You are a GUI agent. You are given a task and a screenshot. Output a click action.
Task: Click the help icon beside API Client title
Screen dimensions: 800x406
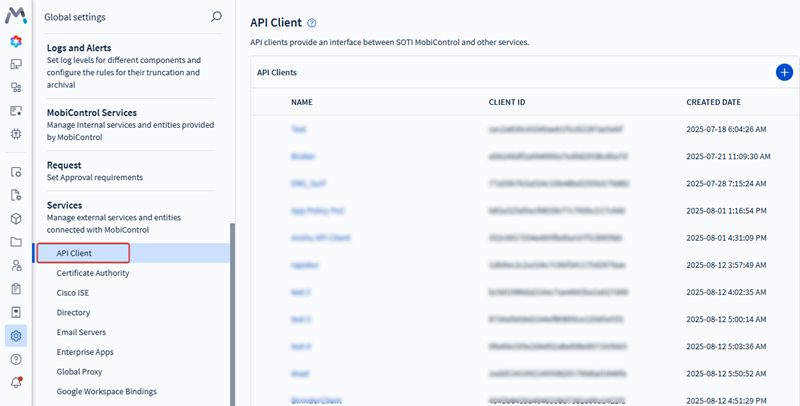312,23
